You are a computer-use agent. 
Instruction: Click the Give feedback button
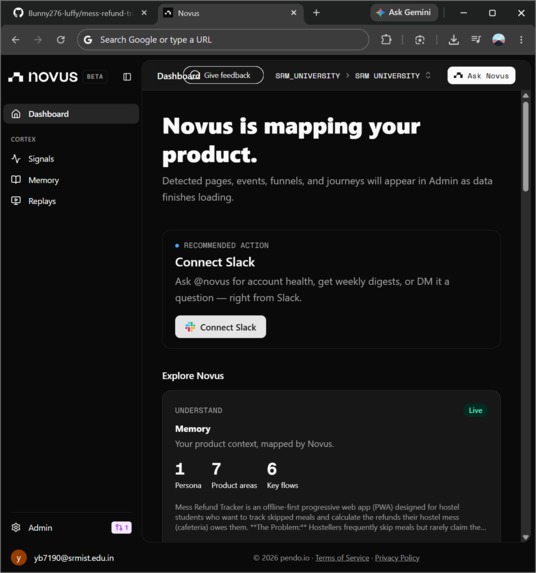pos(223,75)
